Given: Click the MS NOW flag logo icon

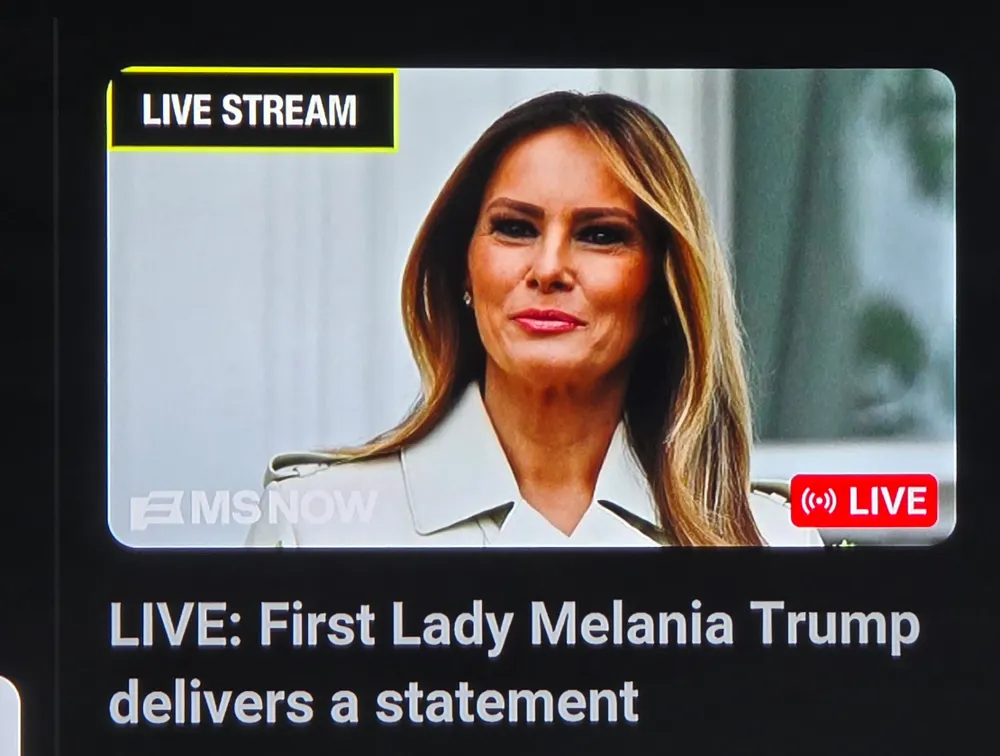Looking at the screenshot, I should coord(158,512).
